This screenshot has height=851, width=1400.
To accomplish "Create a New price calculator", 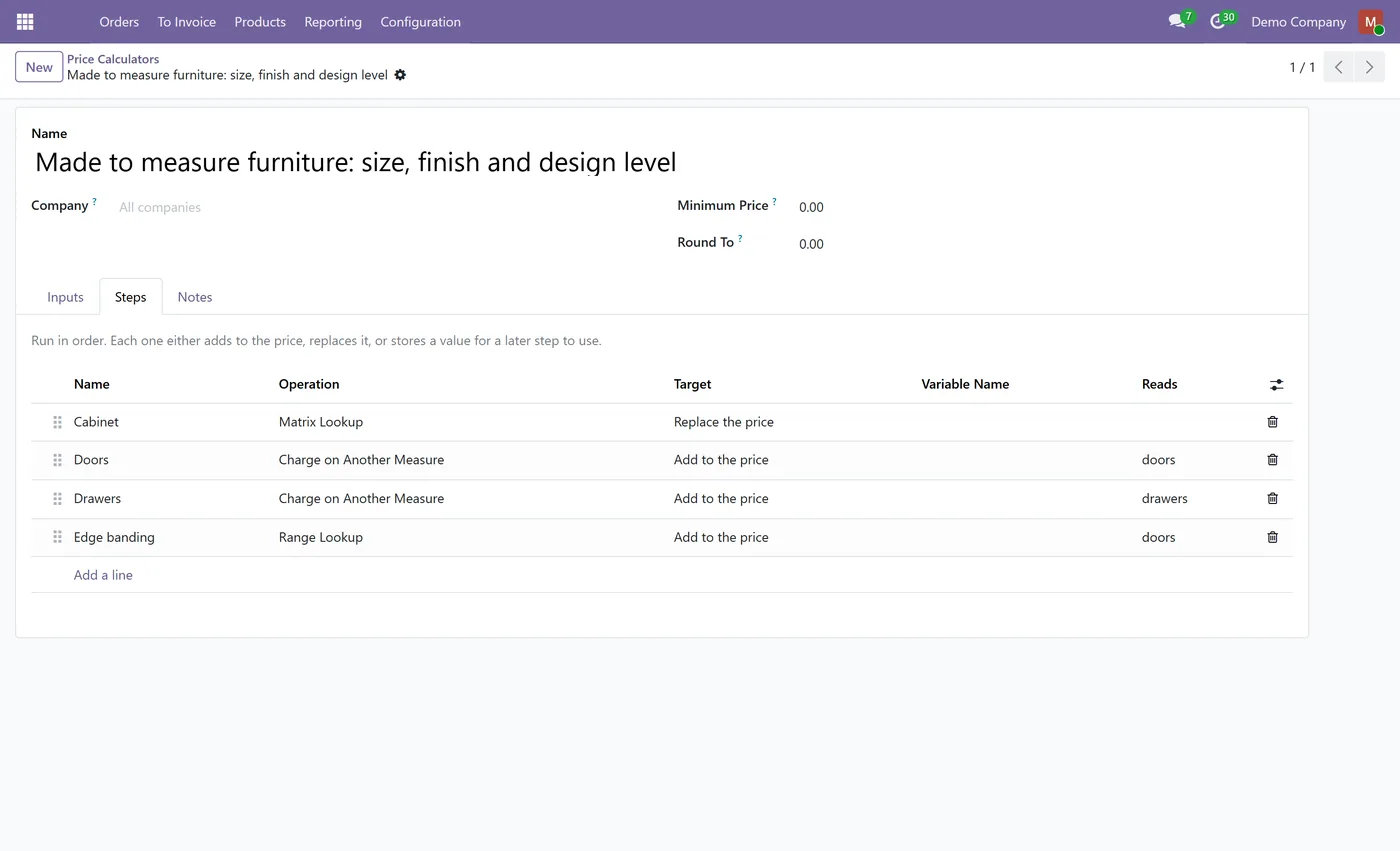I will point(39,67).
